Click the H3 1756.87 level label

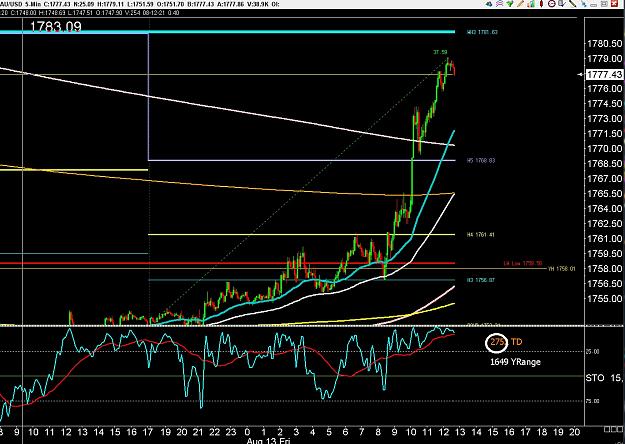pyautogui.click(x=481, y=280)
